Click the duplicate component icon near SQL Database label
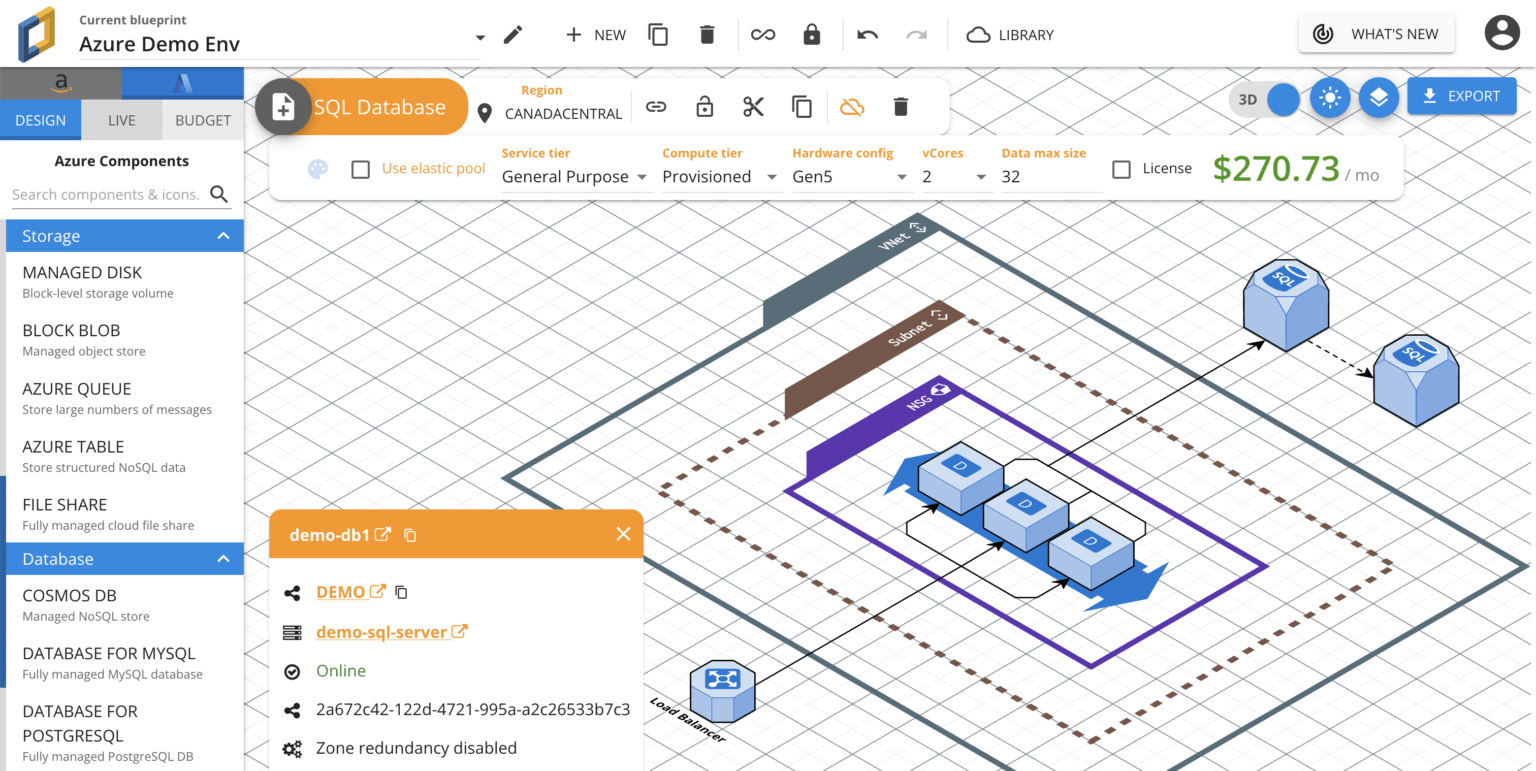 tap(800, 106)
